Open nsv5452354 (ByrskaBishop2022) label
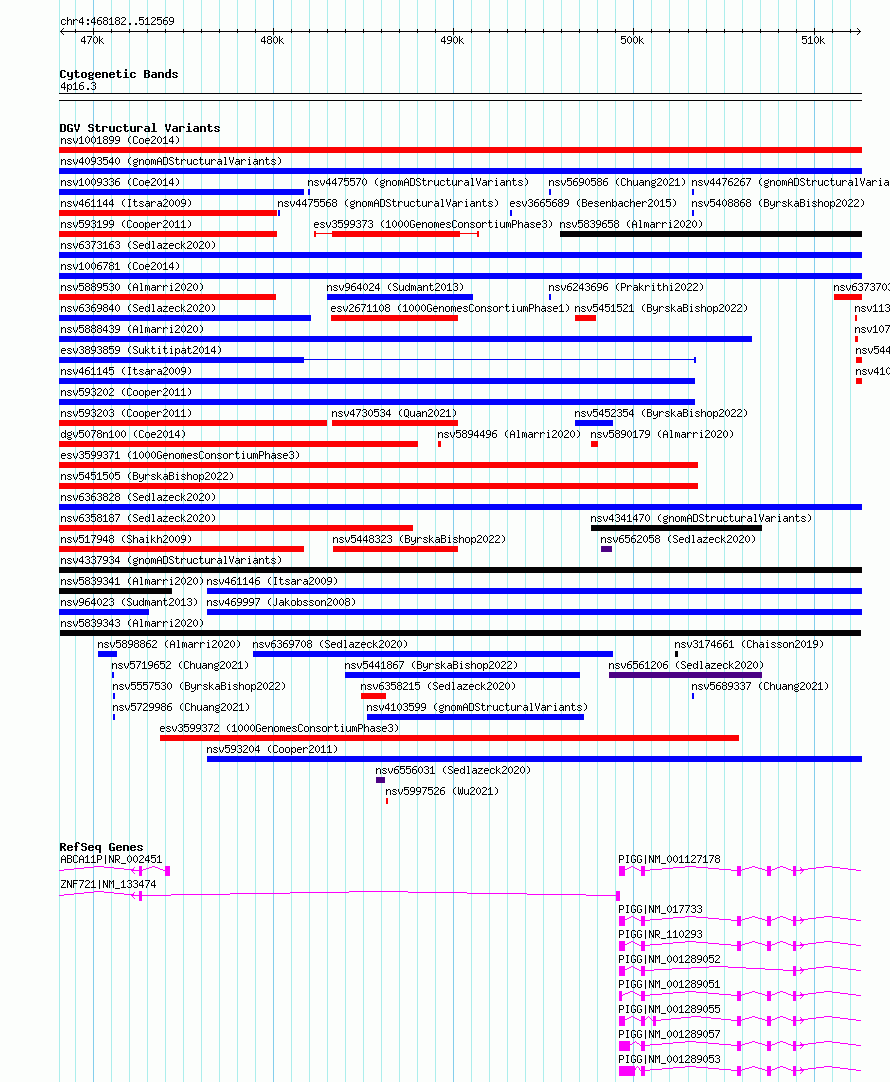The height and width of the screenshot is (1082, 890). point(662,413)
